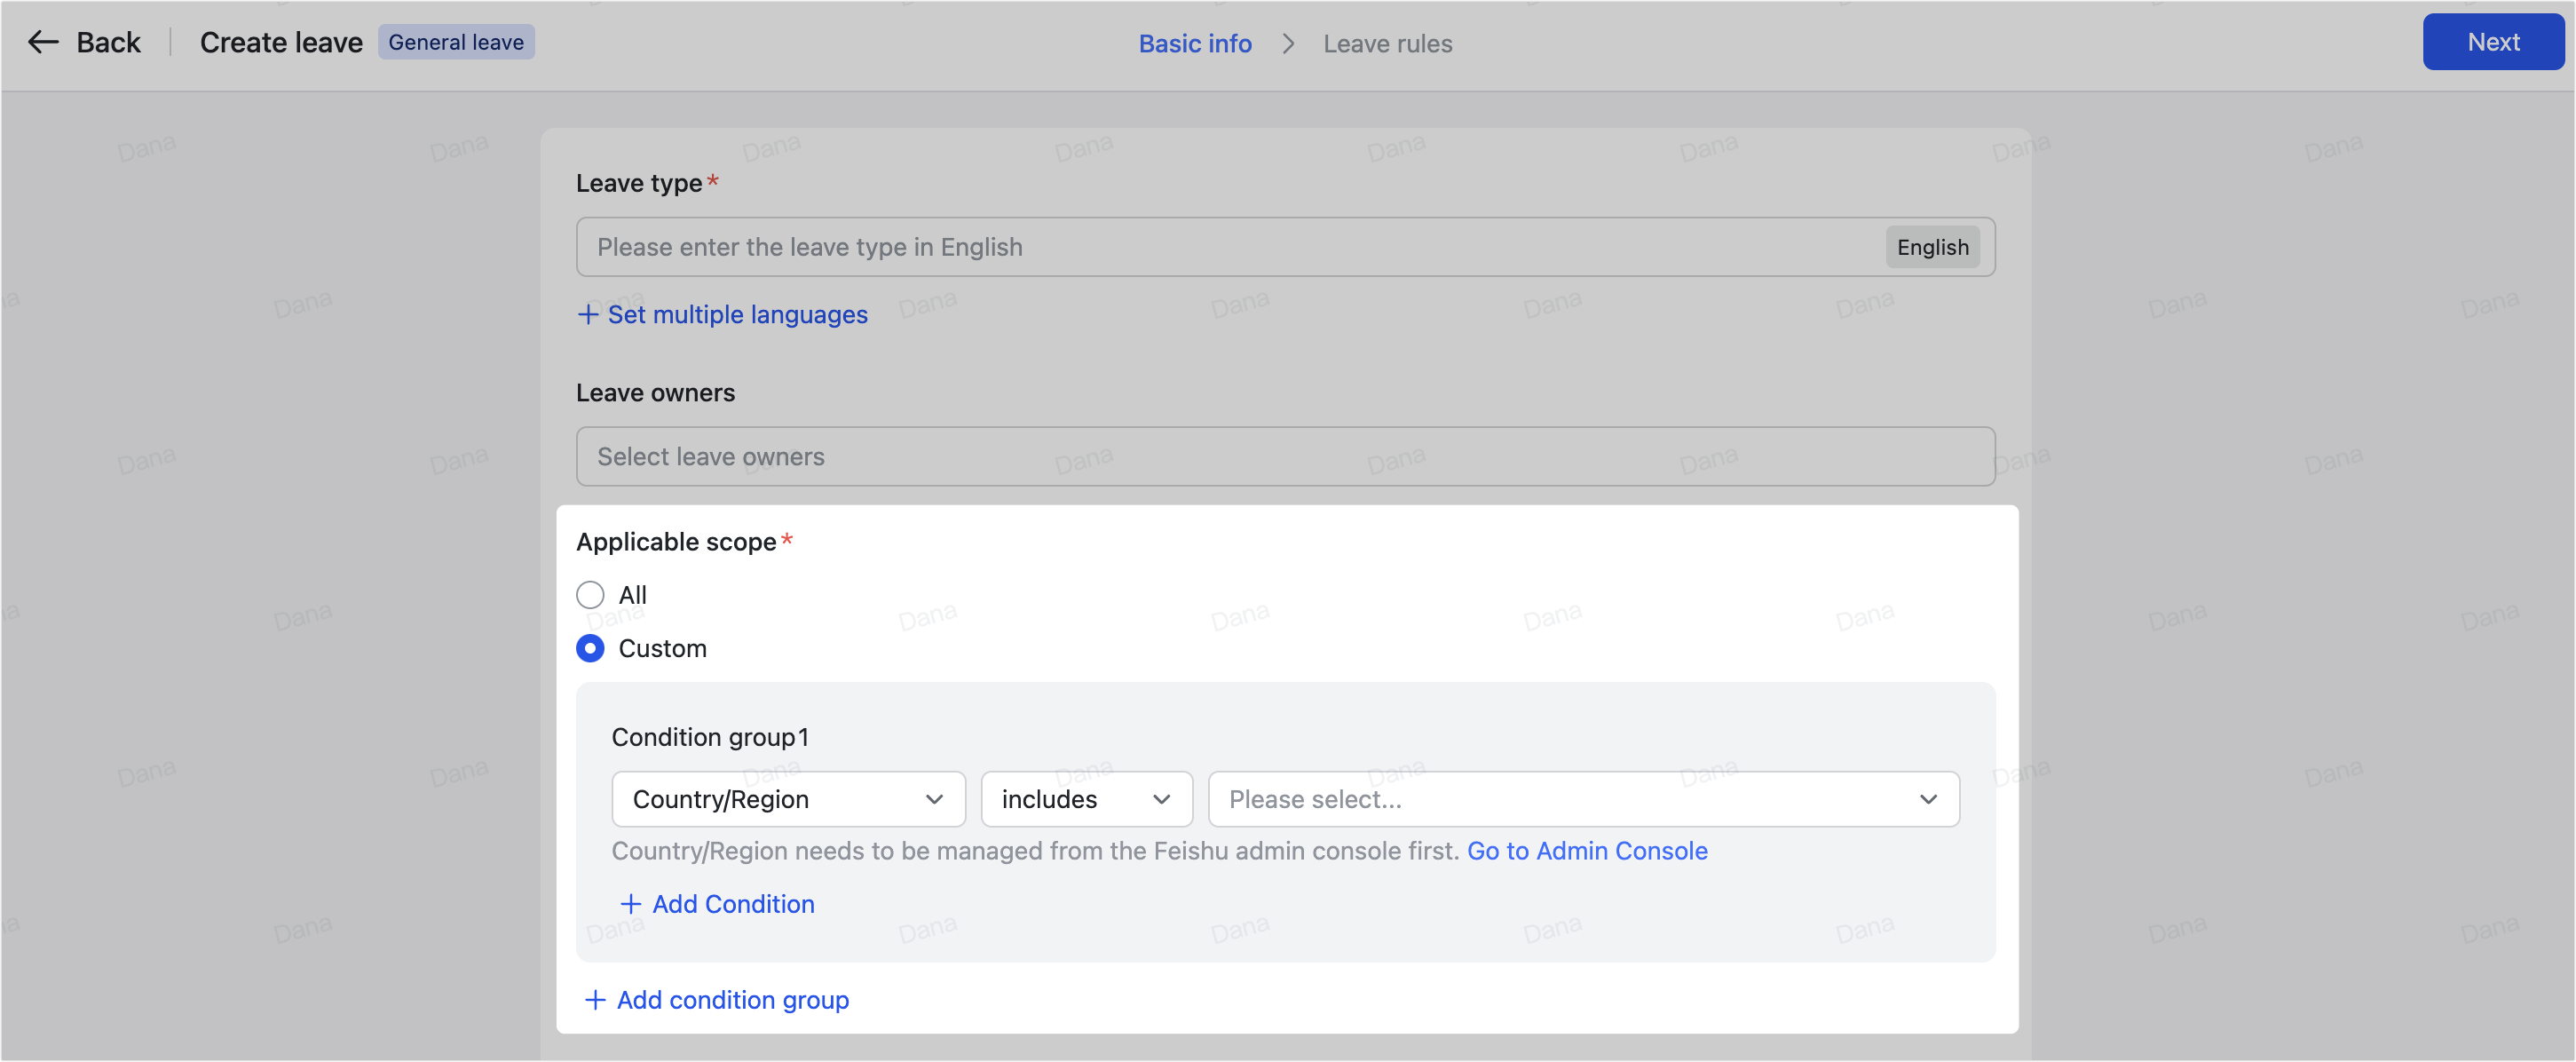This screenshot has height=1062, width=2576.
Task: Click the General leave tag next to Create leave
Action: pos(456,41)
